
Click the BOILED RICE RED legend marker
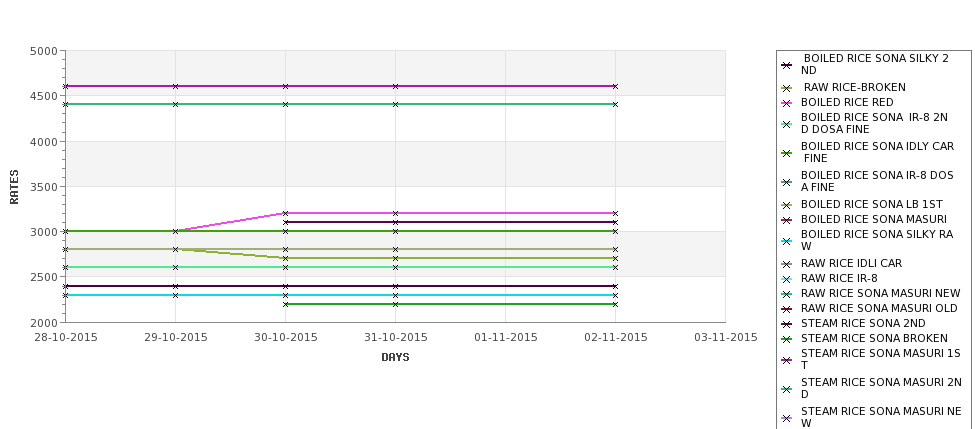coord(786,103)
